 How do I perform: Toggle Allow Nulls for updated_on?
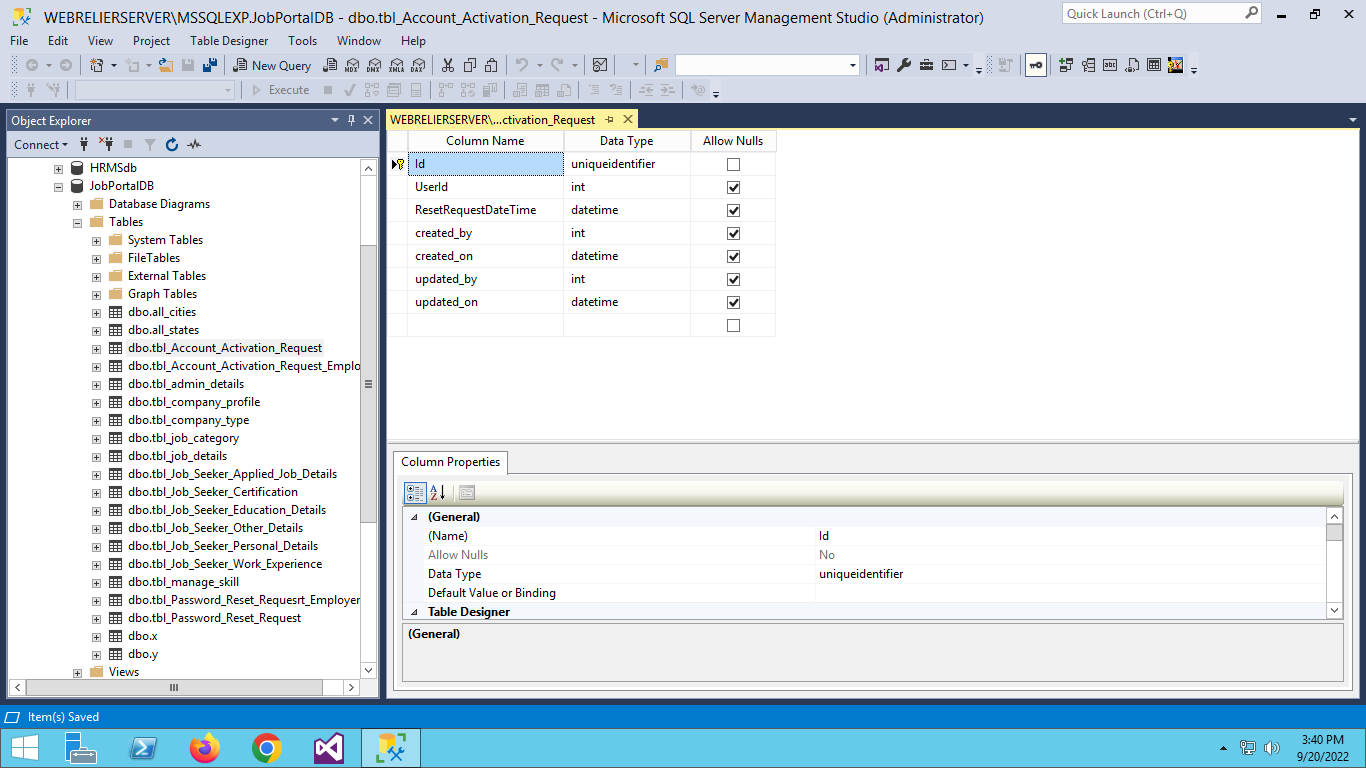[x=733, y=302]
